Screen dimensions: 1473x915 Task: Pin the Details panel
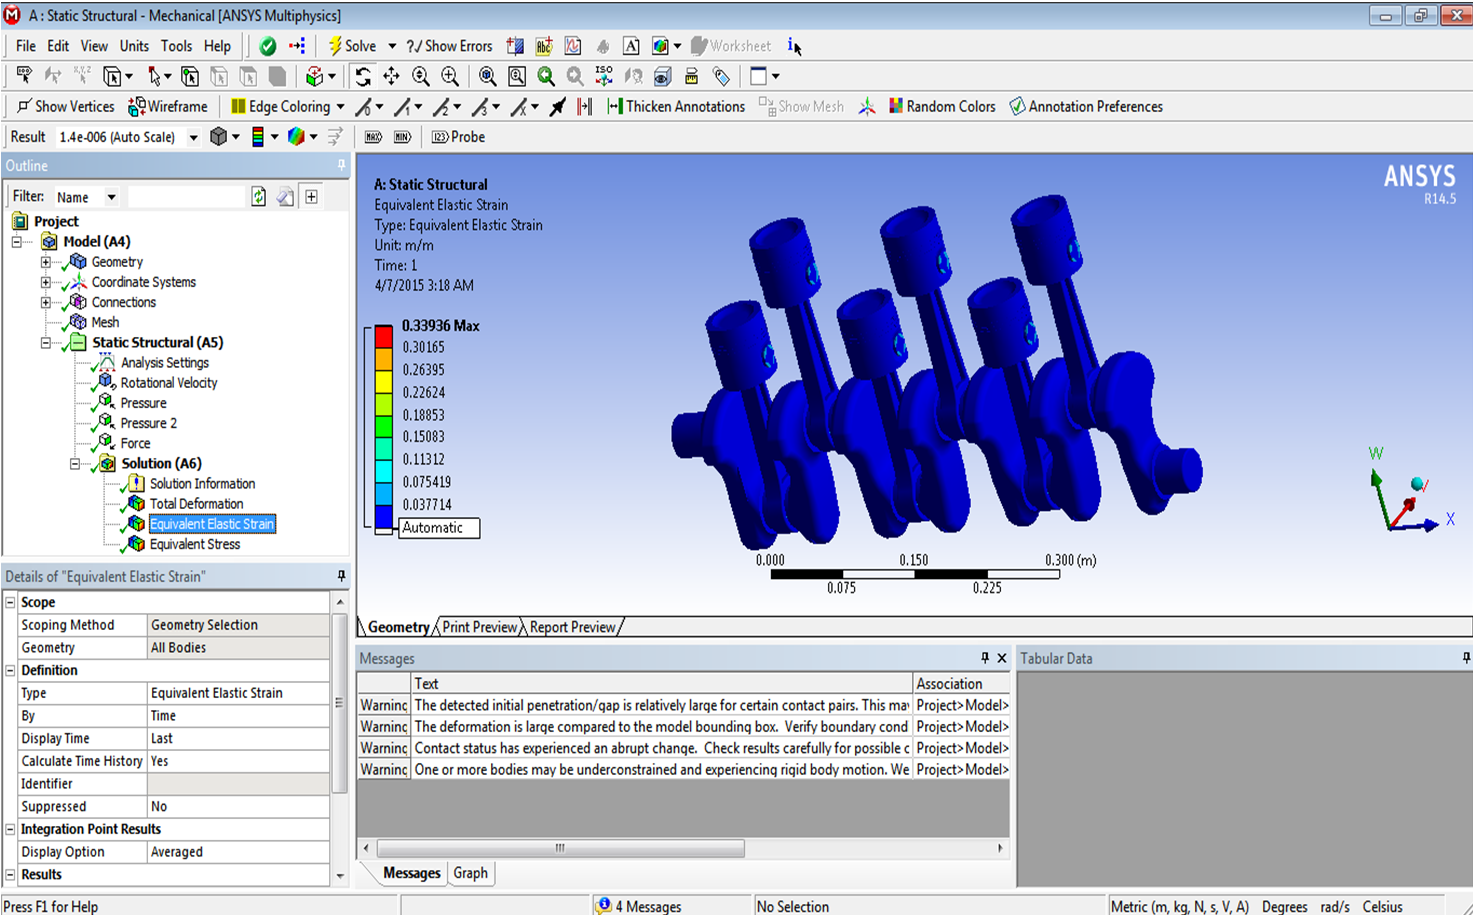(x=341, y=576)
